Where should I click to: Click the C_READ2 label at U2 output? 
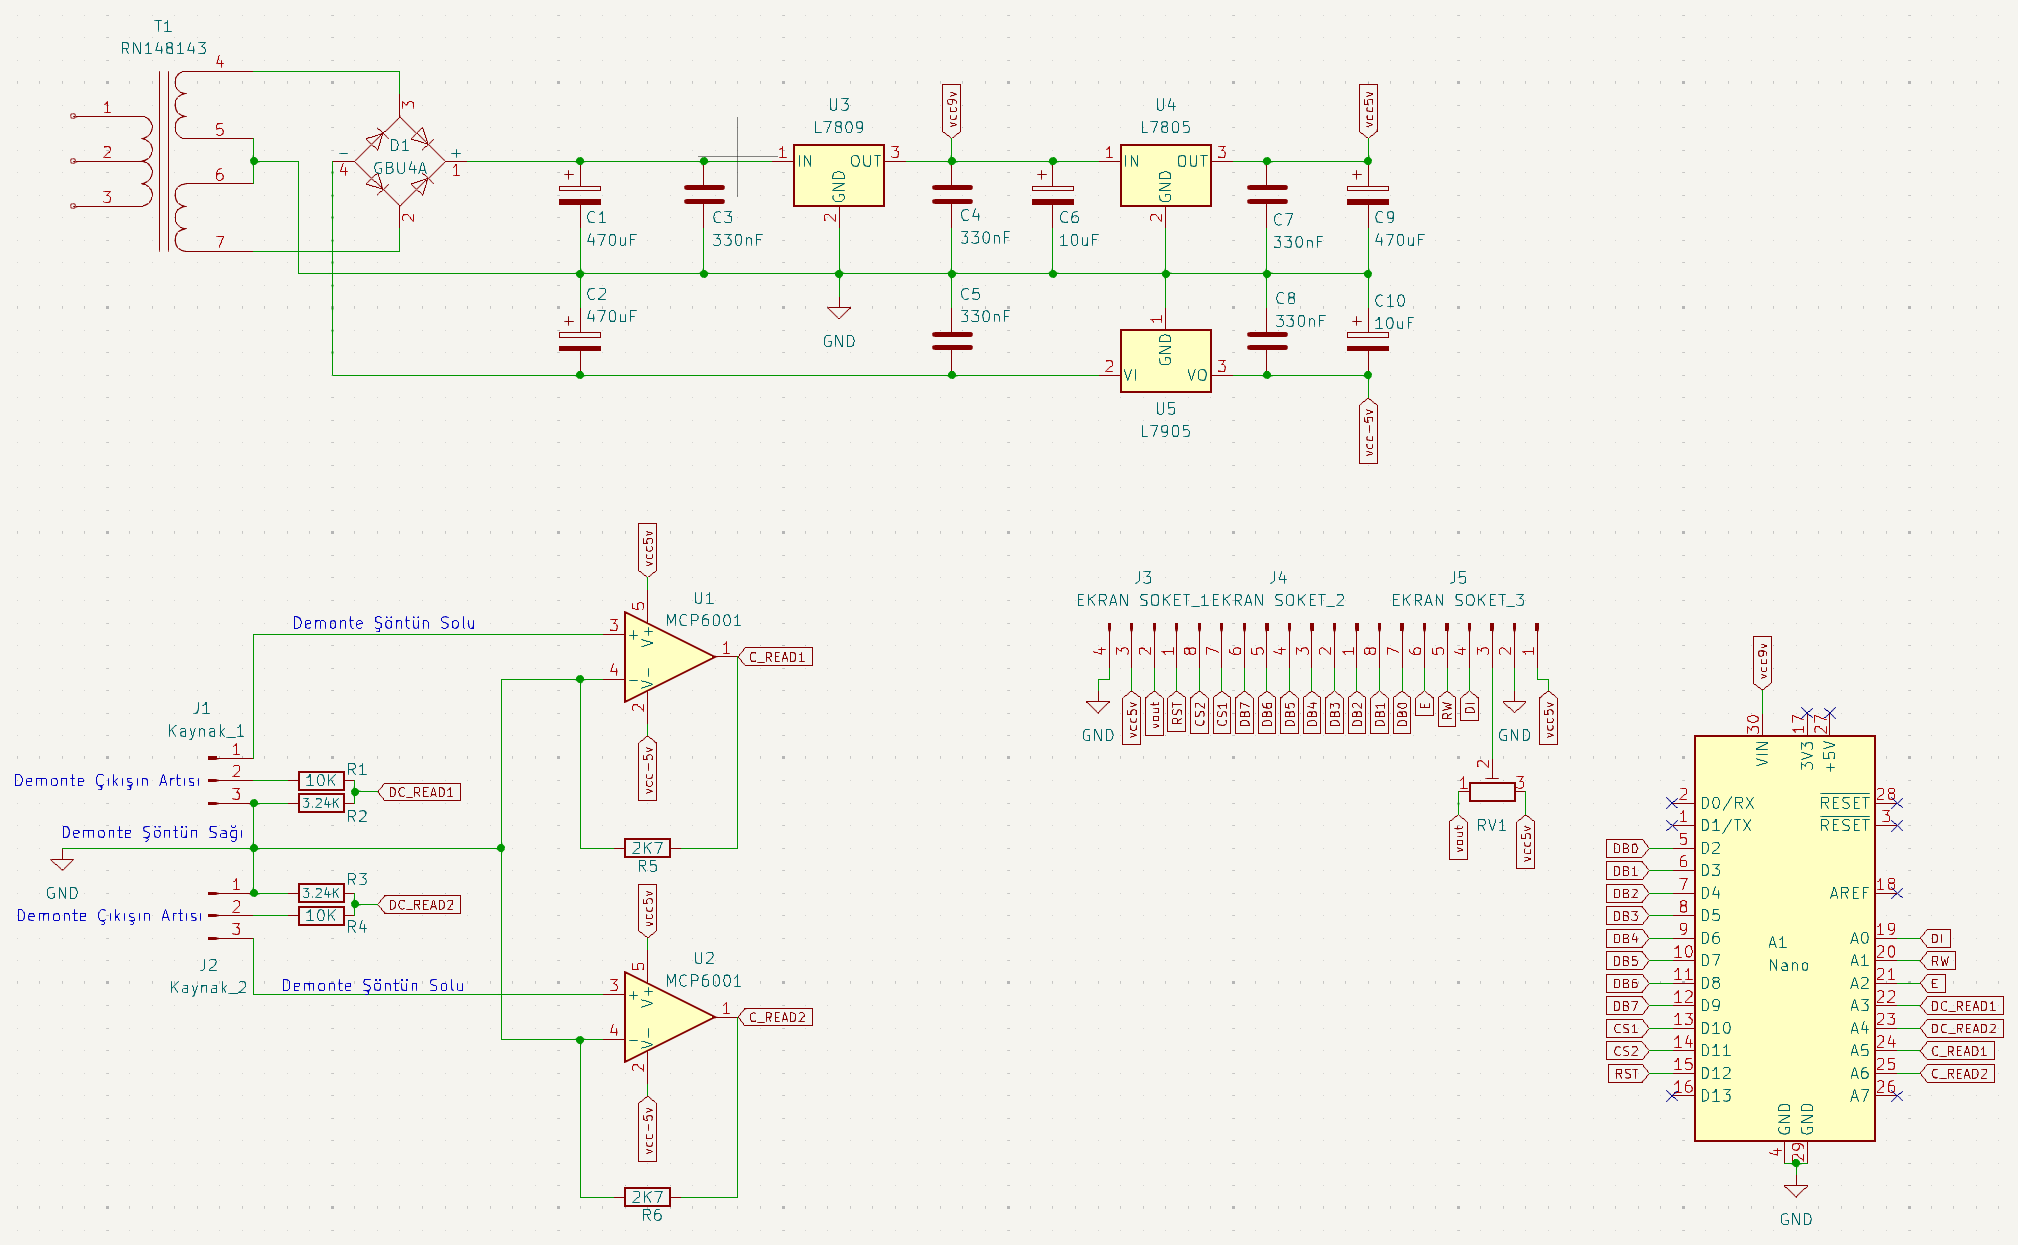pos(775,1017)
